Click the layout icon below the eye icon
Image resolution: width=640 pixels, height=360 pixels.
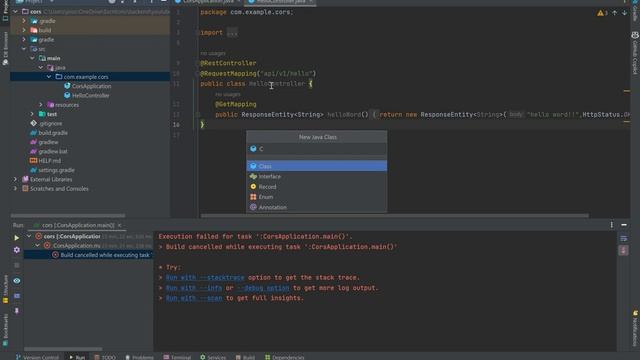pyautogui.click(x=17, y=296)
